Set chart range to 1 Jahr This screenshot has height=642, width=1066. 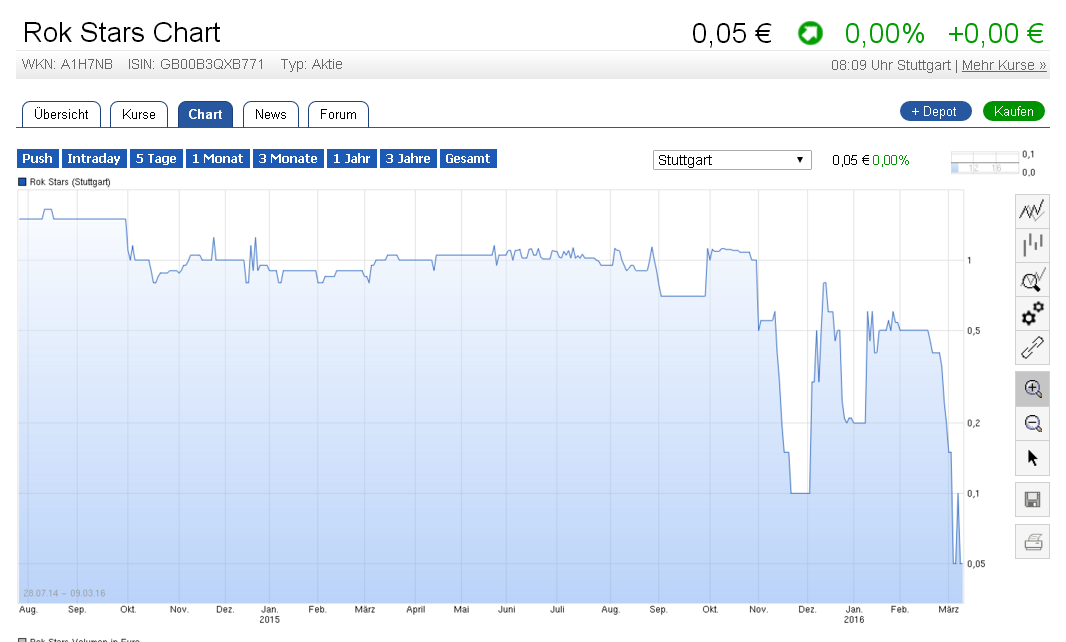click(351, 158)
